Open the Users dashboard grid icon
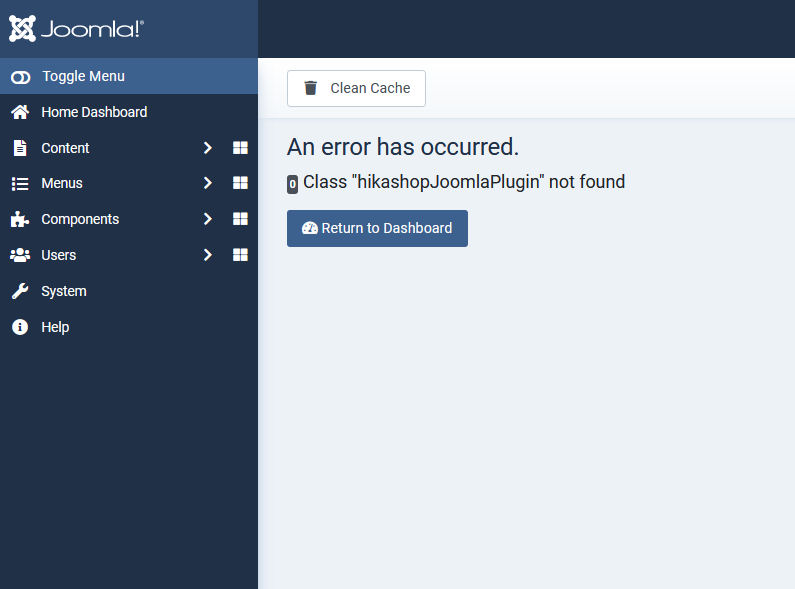 click(x=240, y=255)
